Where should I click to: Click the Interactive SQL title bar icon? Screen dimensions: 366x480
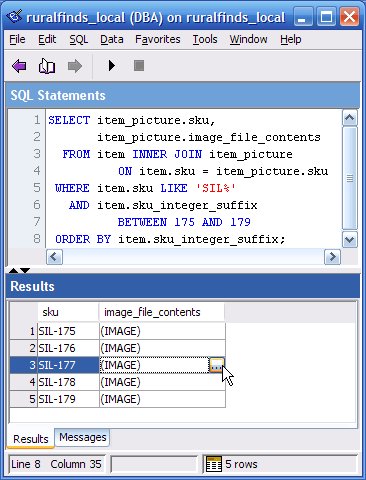[15, 16]
